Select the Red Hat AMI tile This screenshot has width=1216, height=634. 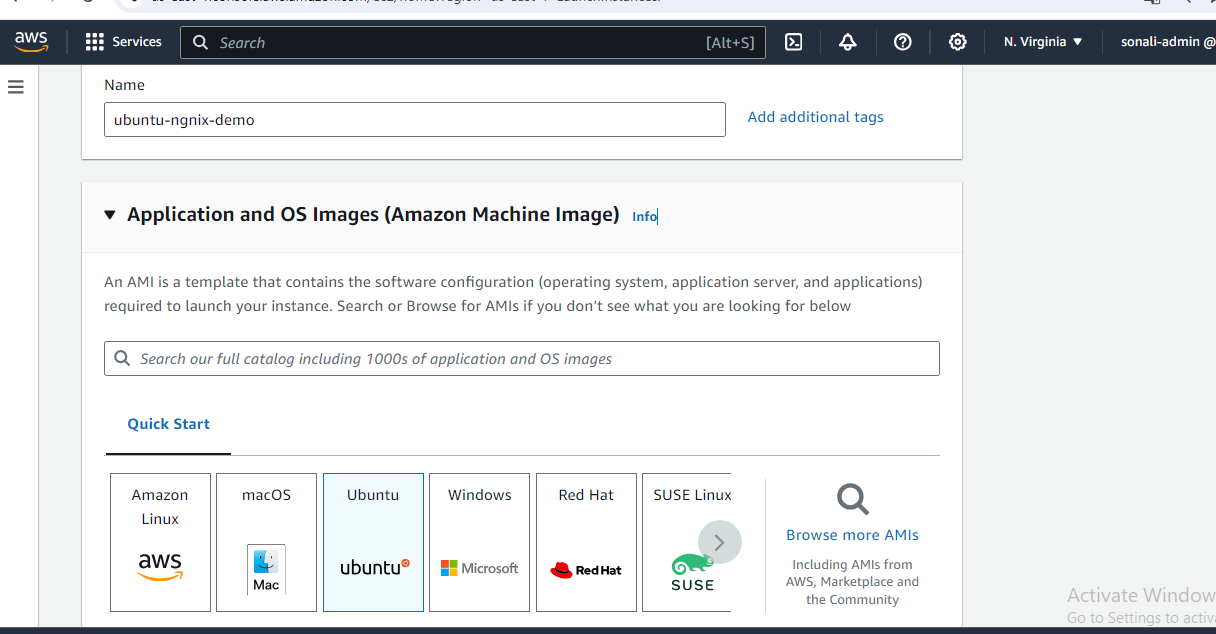(x=586, y=542)
